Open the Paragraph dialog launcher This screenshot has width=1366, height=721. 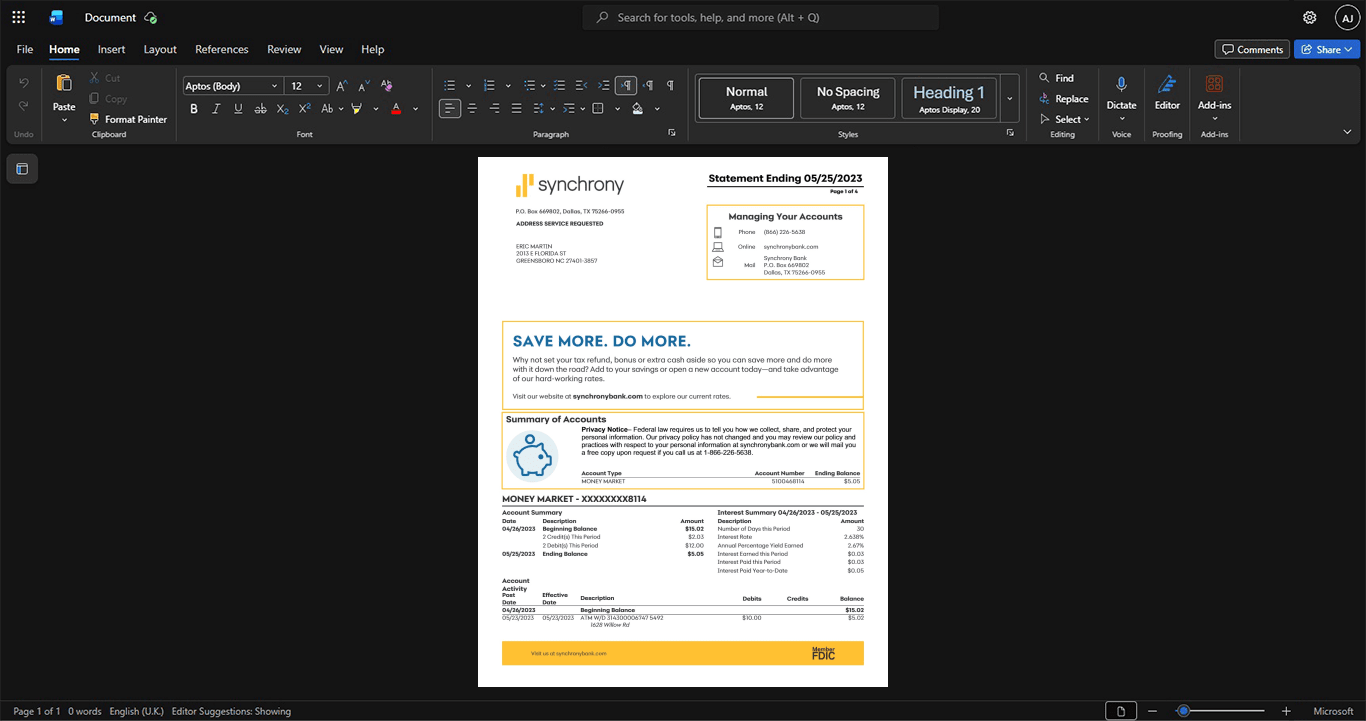[x=672, y=133]
